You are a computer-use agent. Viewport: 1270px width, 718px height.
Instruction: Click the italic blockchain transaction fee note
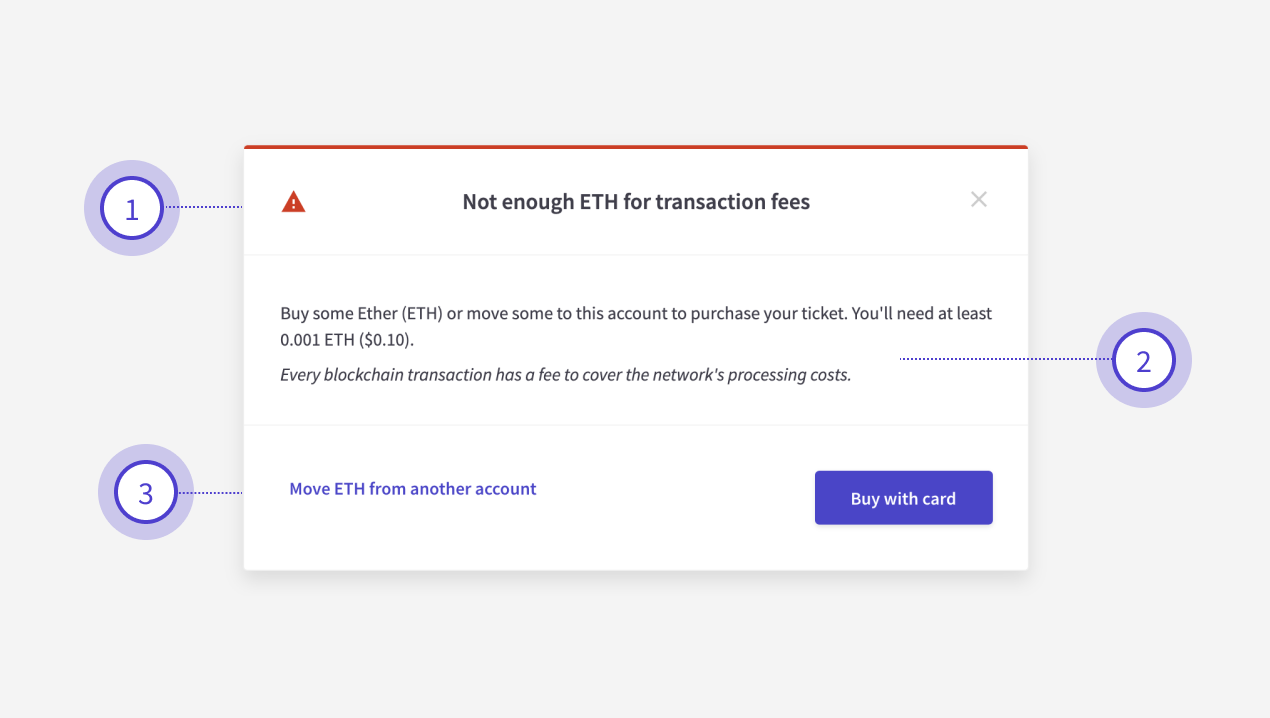coord(565,376)
